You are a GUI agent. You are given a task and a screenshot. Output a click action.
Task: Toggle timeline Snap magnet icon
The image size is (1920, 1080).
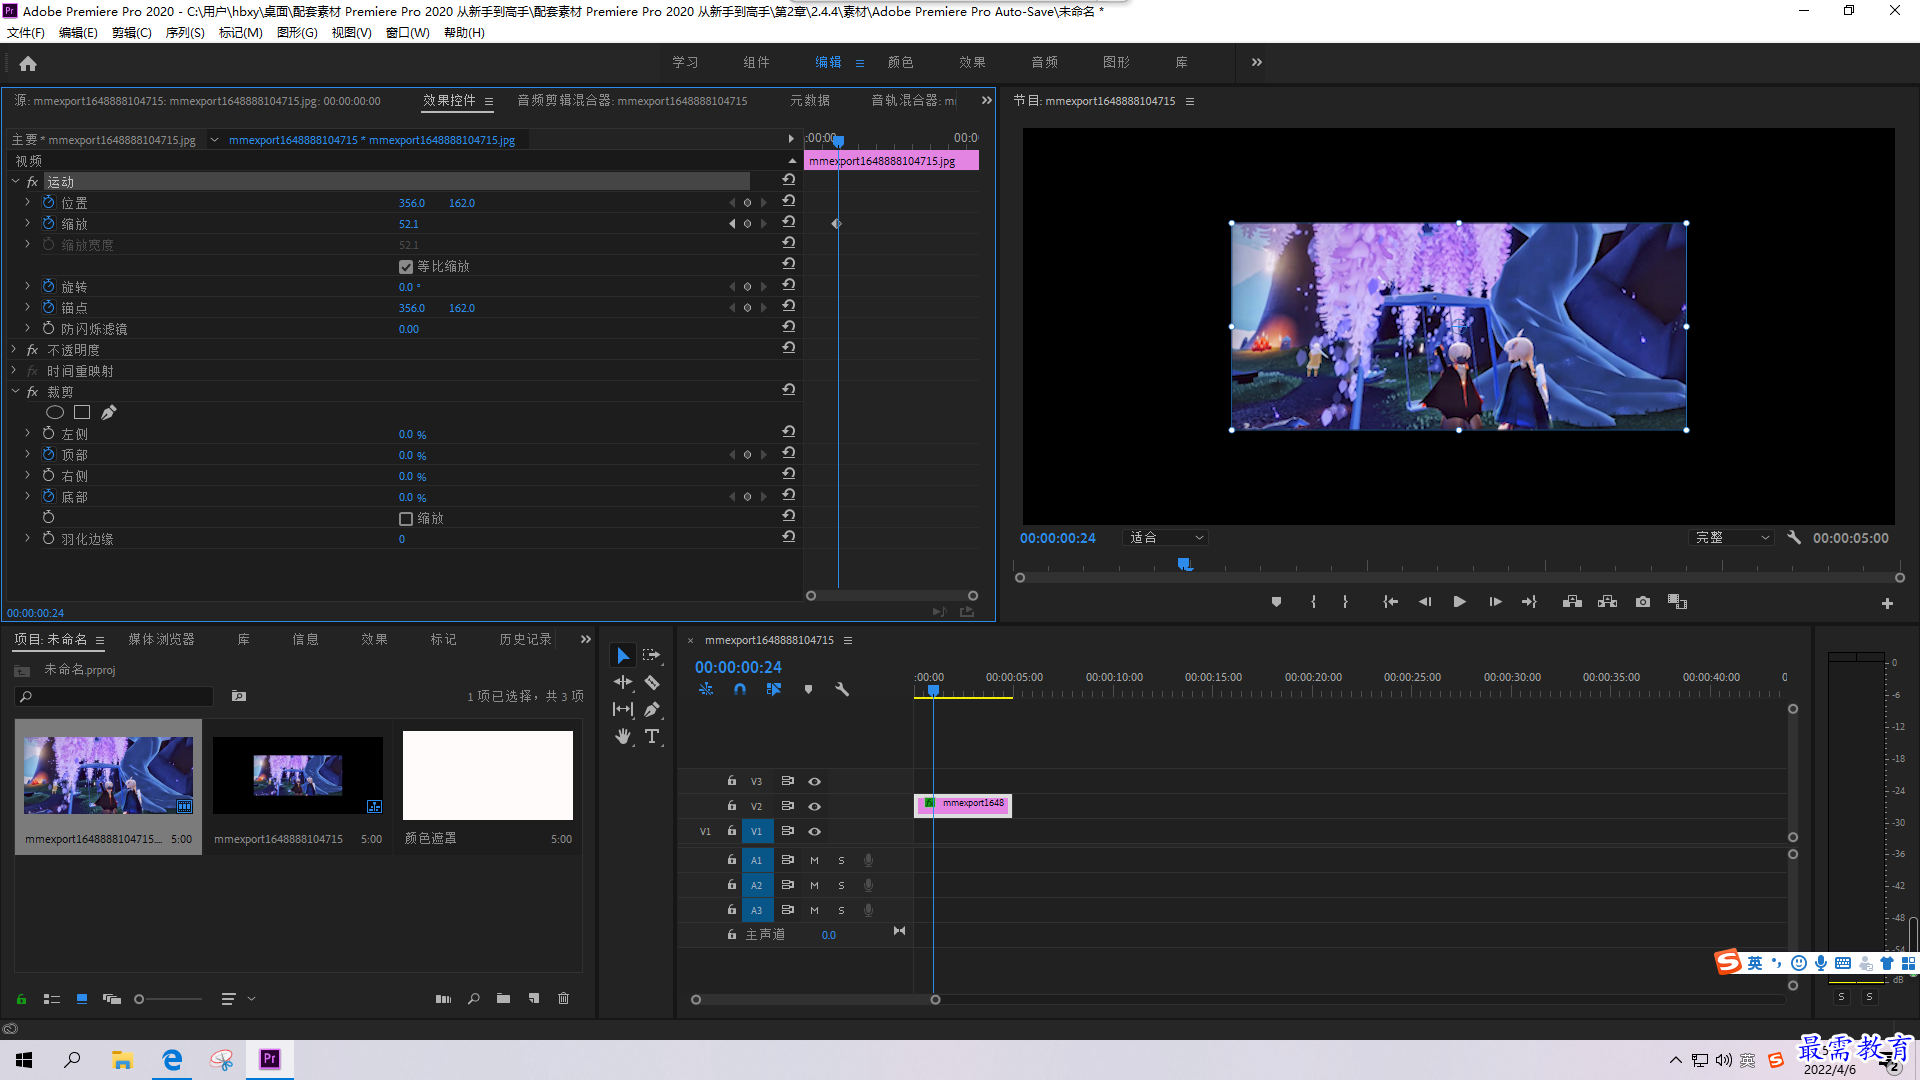pos(740,689)
